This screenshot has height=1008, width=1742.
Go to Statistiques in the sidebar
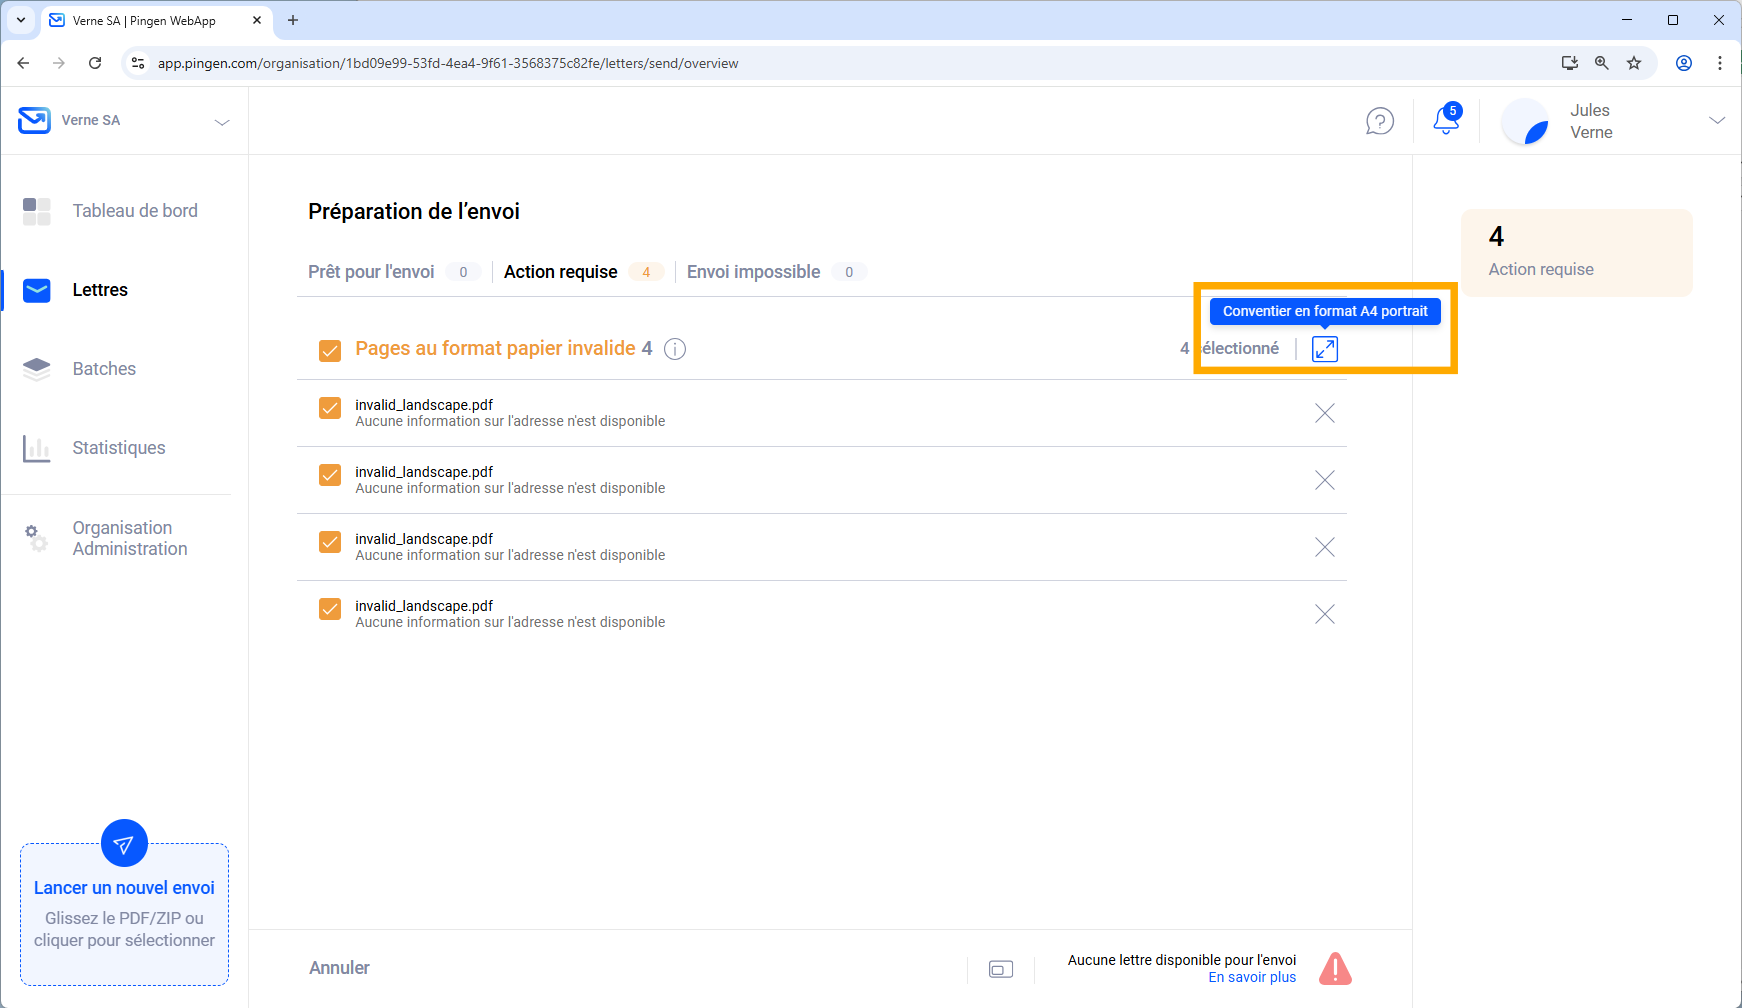[118, 448]
